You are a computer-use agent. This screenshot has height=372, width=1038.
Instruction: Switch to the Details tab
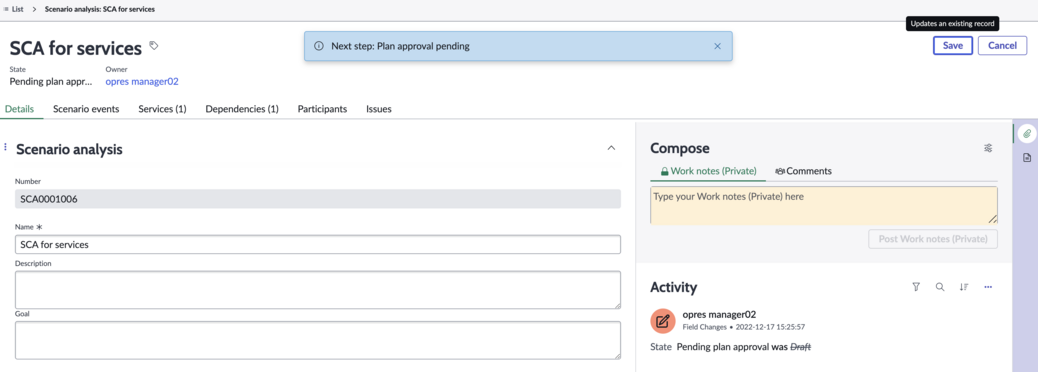tap(19, 109)
